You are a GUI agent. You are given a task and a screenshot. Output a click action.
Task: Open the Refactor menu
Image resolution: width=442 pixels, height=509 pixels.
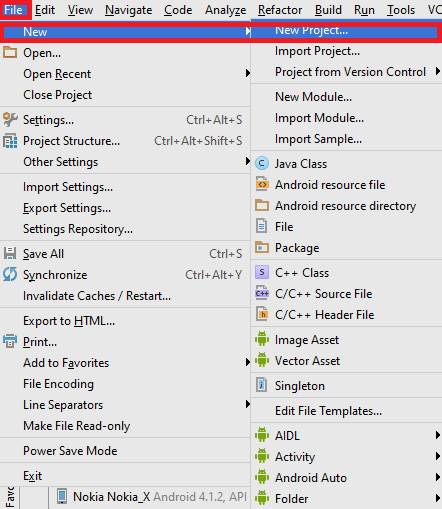coord(280,10)
